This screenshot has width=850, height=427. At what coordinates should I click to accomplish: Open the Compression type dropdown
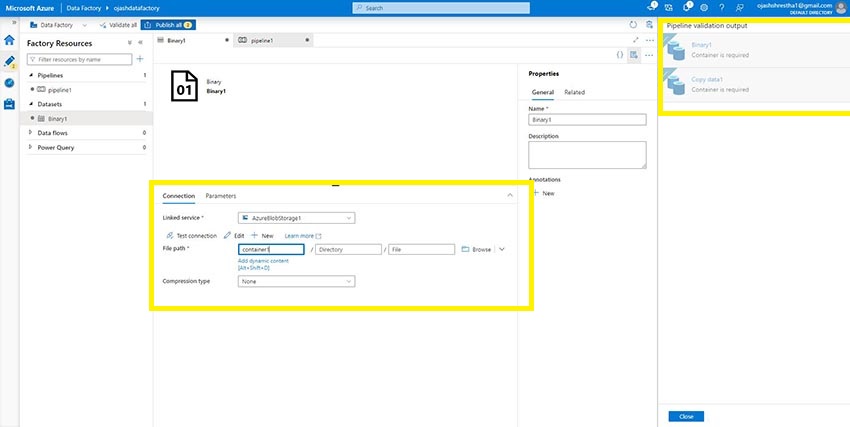point(297,281)
